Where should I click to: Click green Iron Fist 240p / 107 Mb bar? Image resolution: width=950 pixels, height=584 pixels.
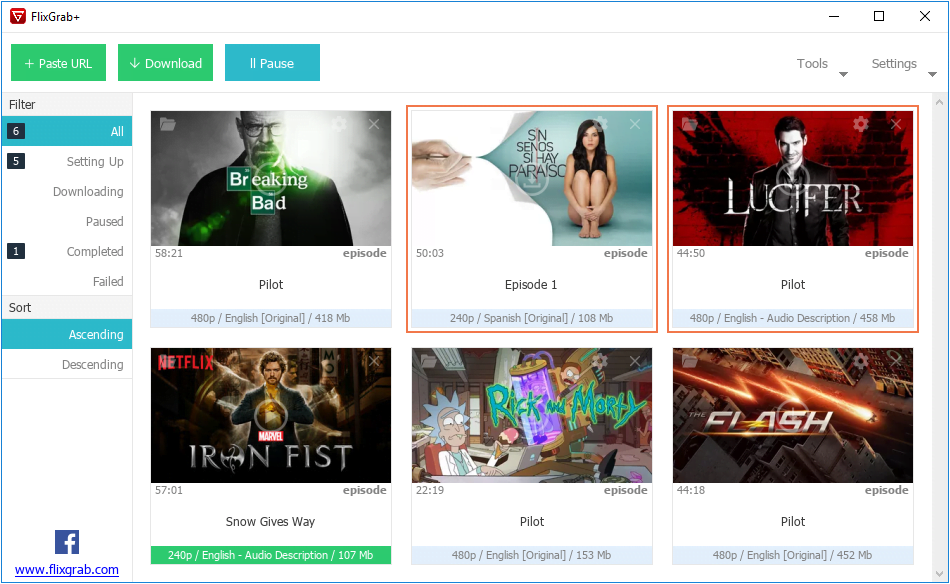tap(271, 555)
